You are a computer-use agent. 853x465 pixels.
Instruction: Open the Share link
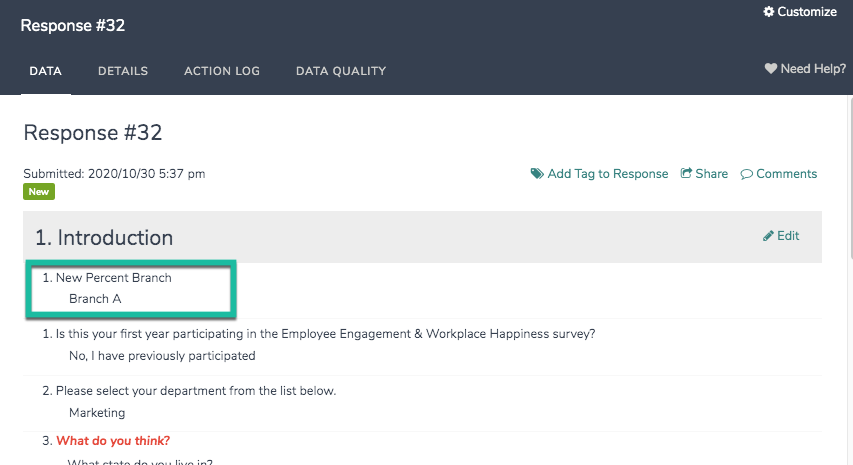pyautogui.click(x=712, y=174)
